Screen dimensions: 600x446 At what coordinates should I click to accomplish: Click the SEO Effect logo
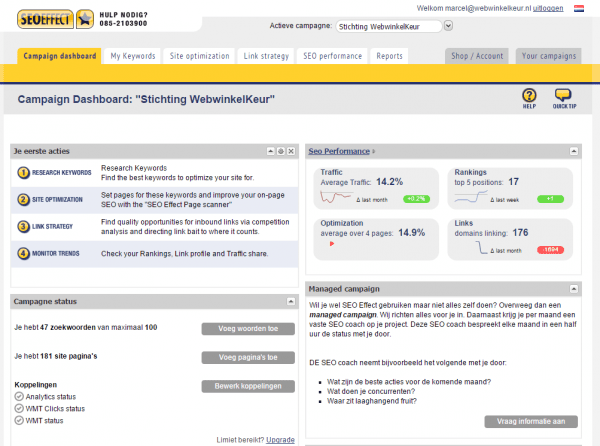tap(44, 17)
